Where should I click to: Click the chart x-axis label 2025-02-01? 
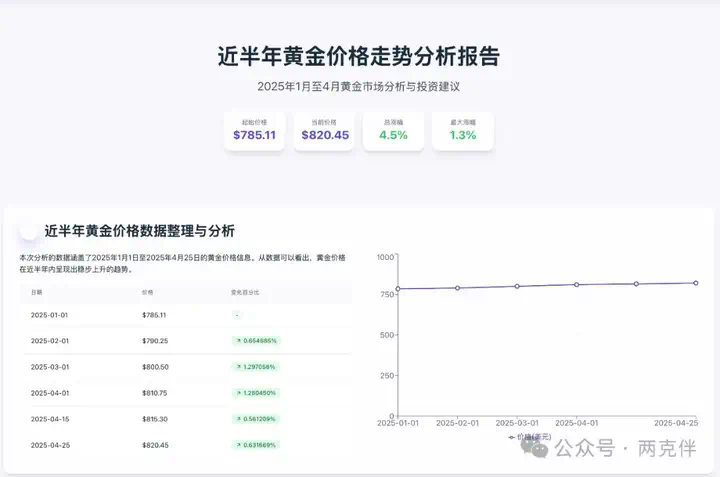pos(457,423)
